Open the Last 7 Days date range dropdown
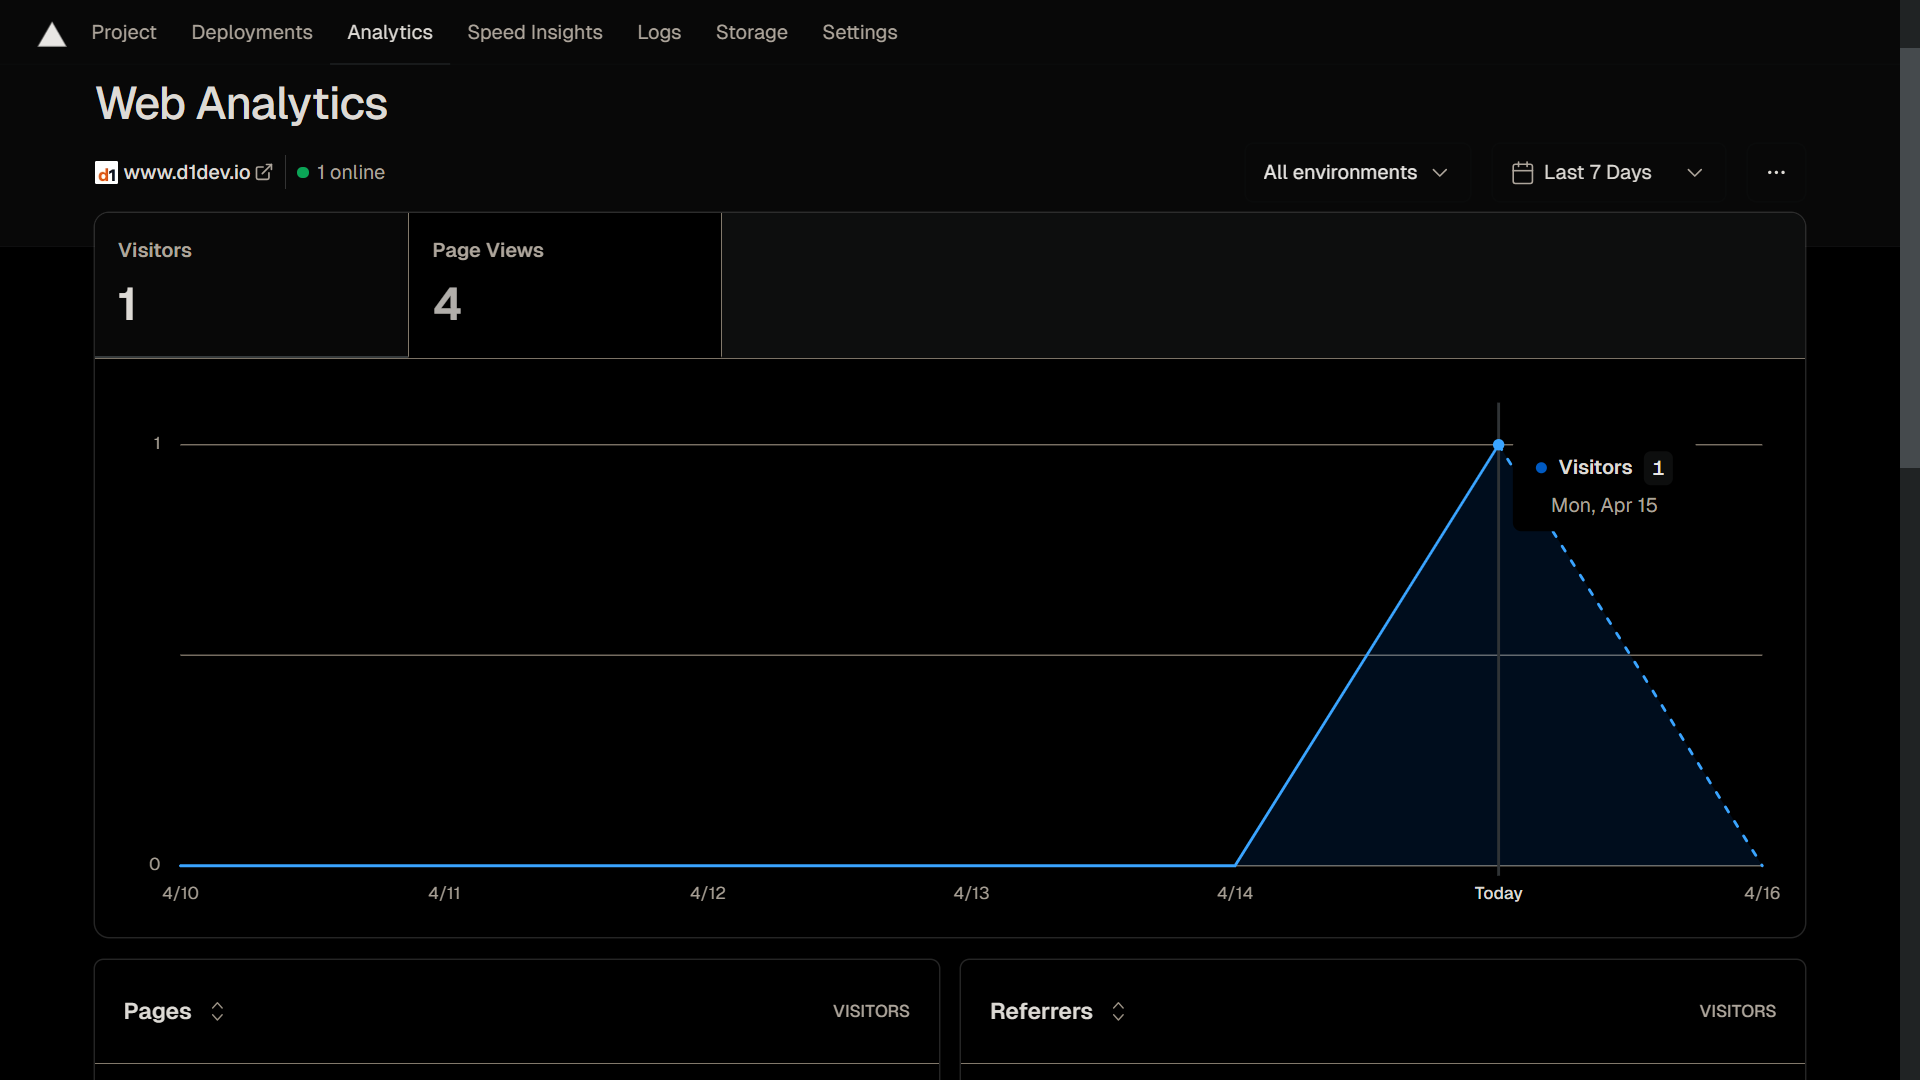1920x1080 pixels. click(x=1608, y=173)
